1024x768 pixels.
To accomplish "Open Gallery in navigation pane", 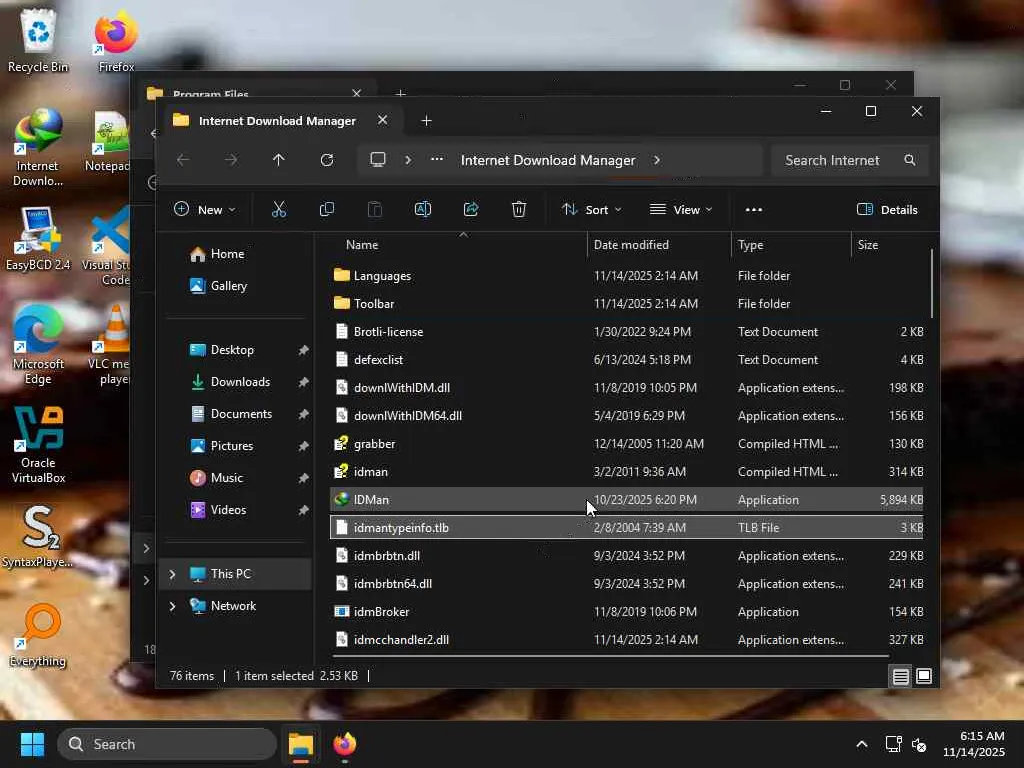I will pyautogui.click(x=229, y=286).
